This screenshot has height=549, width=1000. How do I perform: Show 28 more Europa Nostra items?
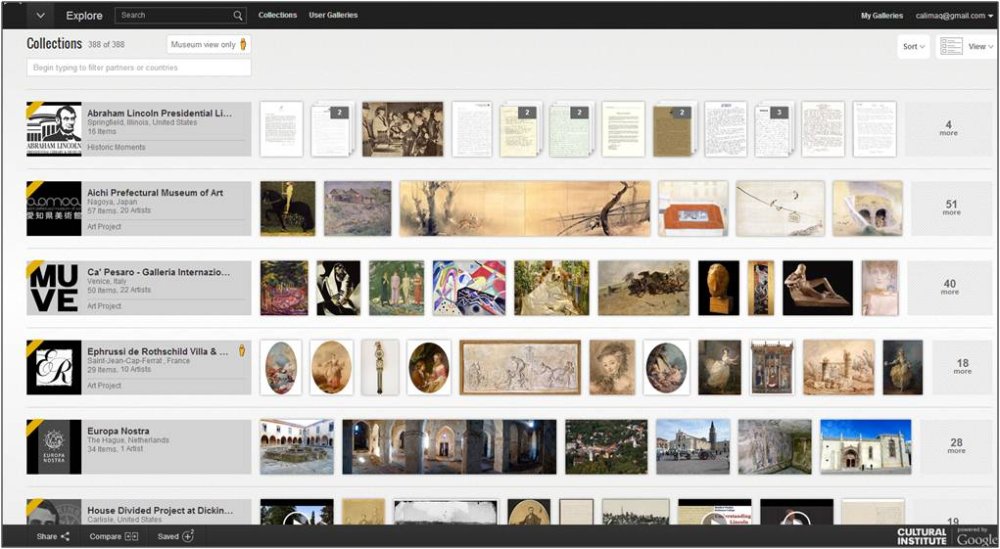[956, 446]
